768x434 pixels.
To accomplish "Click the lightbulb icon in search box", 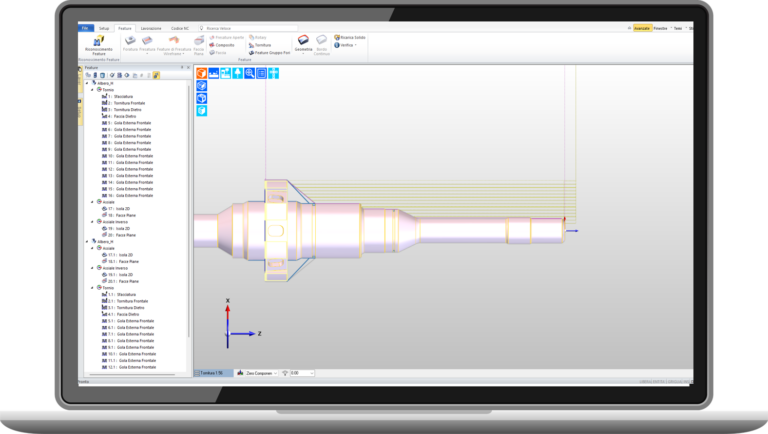I will [x=201, y=28].
